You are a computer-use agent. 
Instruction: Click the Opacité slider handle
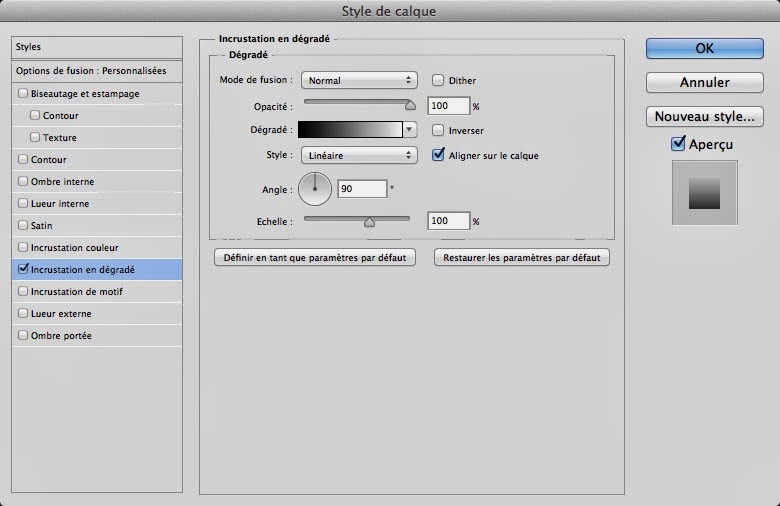click(410, 105)
